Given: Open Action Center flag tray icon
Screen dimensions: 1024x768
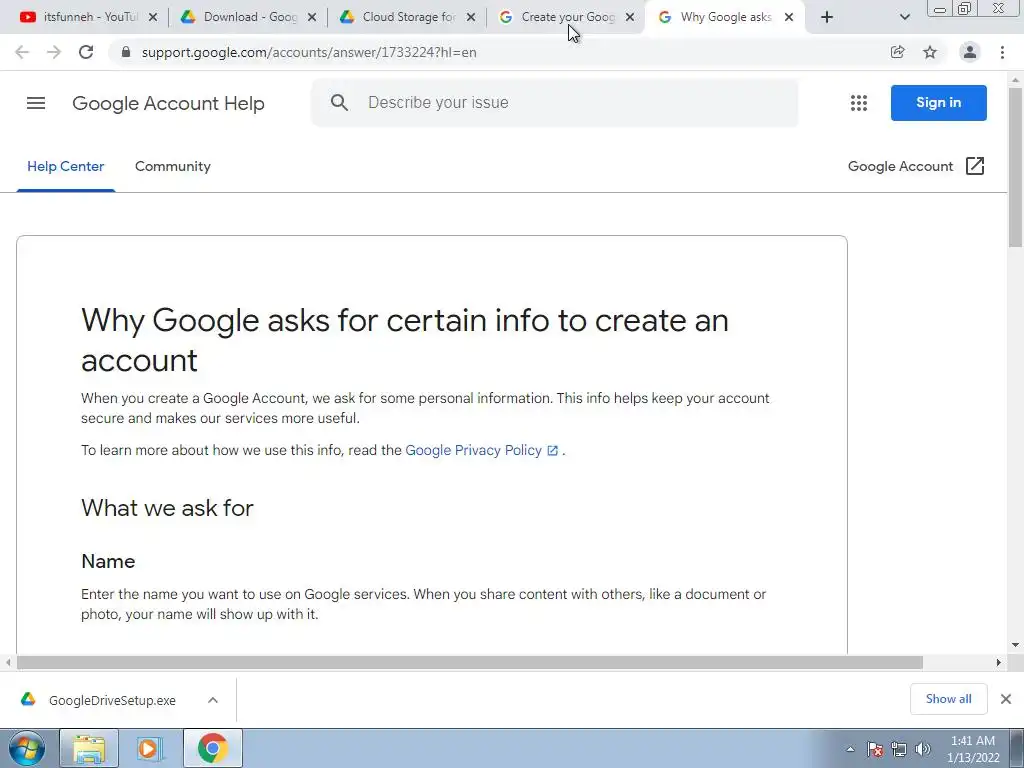Looking at the screenshot, I should (875, 749).
